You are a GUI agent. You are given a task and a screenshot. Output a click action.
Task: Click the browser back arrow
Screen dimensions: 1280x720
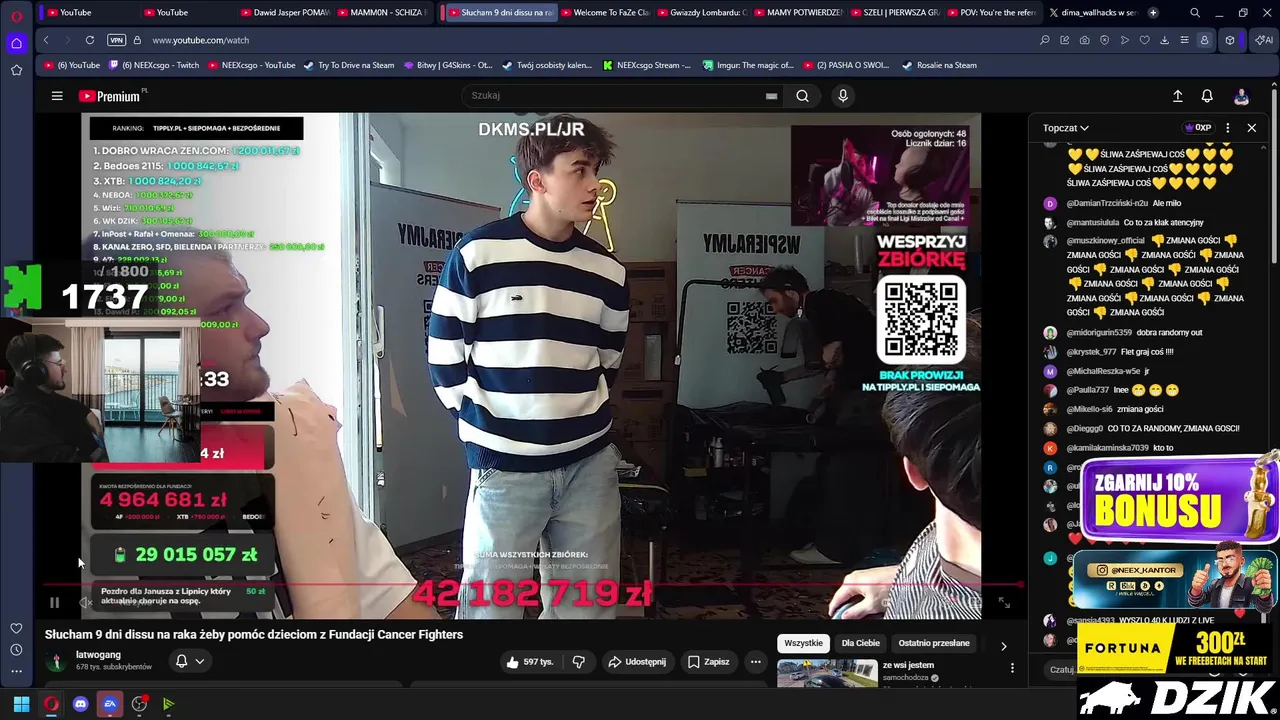[x=46, y=40]
